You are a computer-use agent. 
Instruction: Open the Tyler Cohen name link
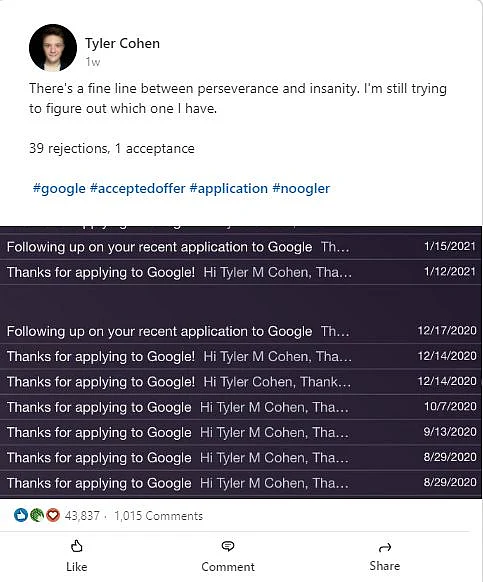pyautogui.click(x=123, y=43)
